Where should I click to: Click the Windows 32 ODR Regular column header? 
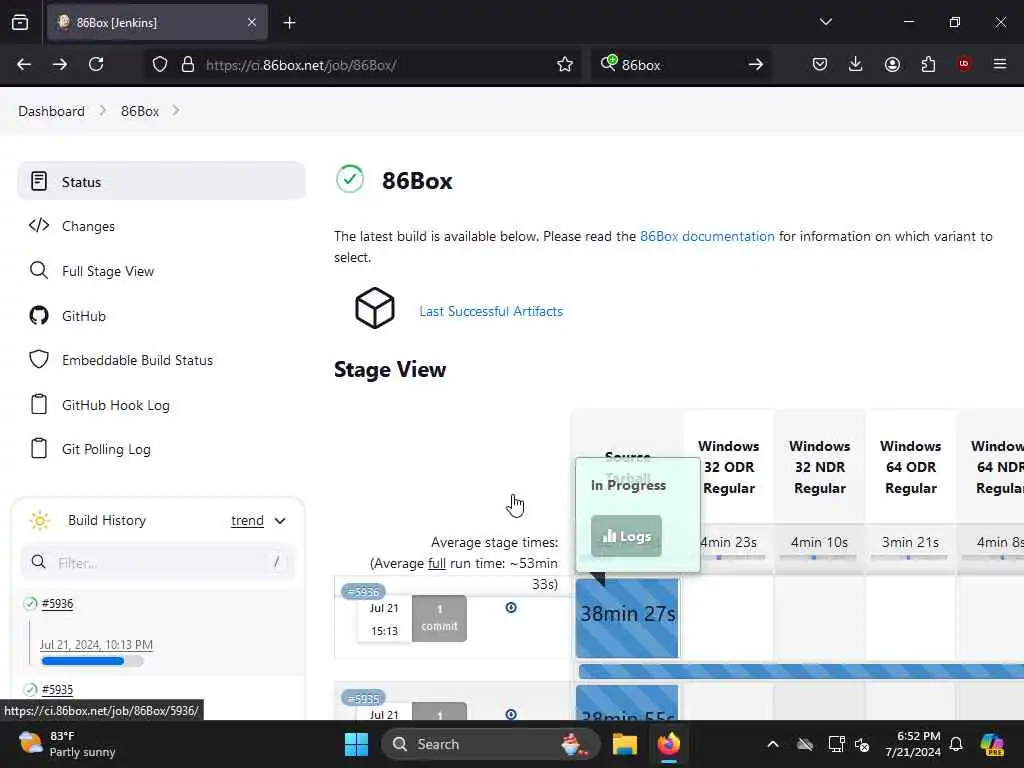click(x=729, y=467)
